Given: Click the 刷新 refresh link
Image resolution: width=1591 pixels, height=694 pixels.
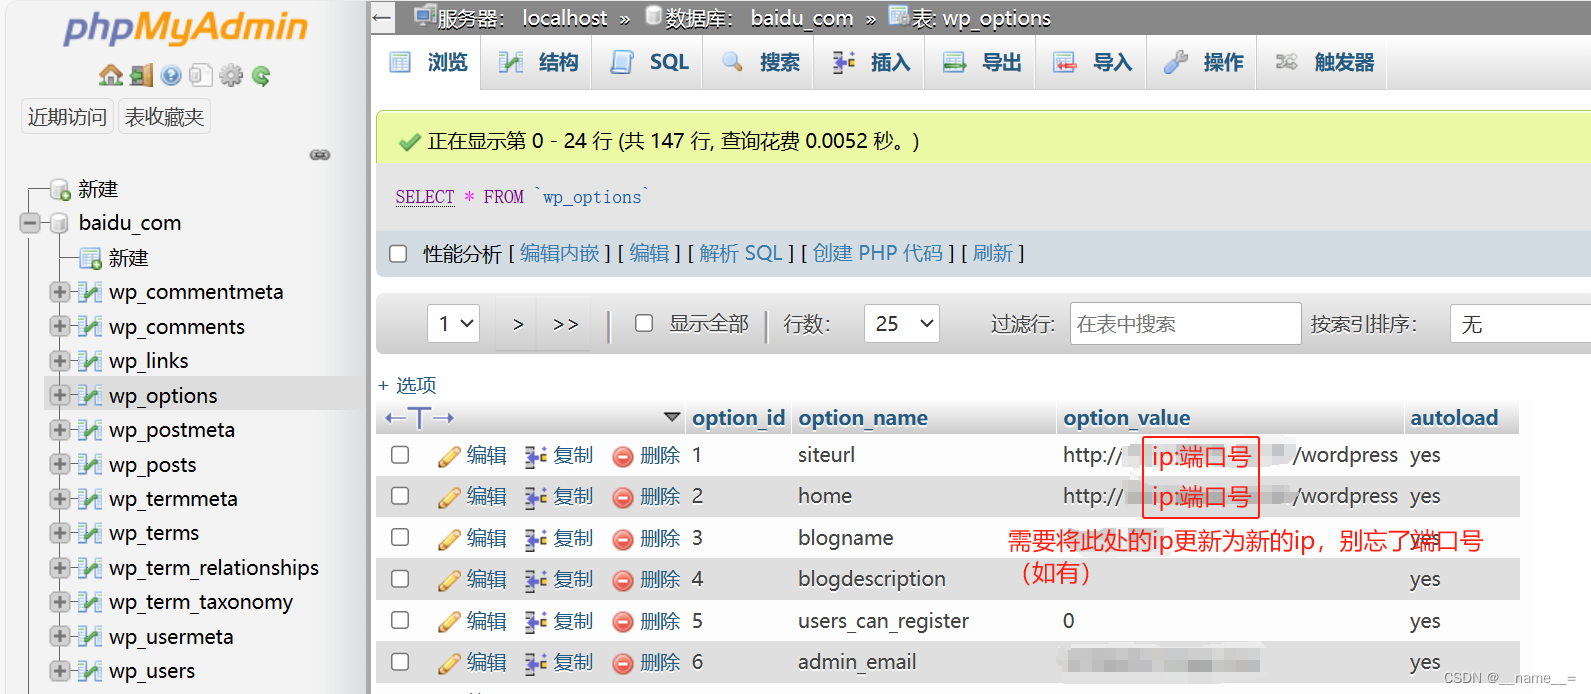Looking at the screenshot, I should pyautogui.click(x=993, y=254).
